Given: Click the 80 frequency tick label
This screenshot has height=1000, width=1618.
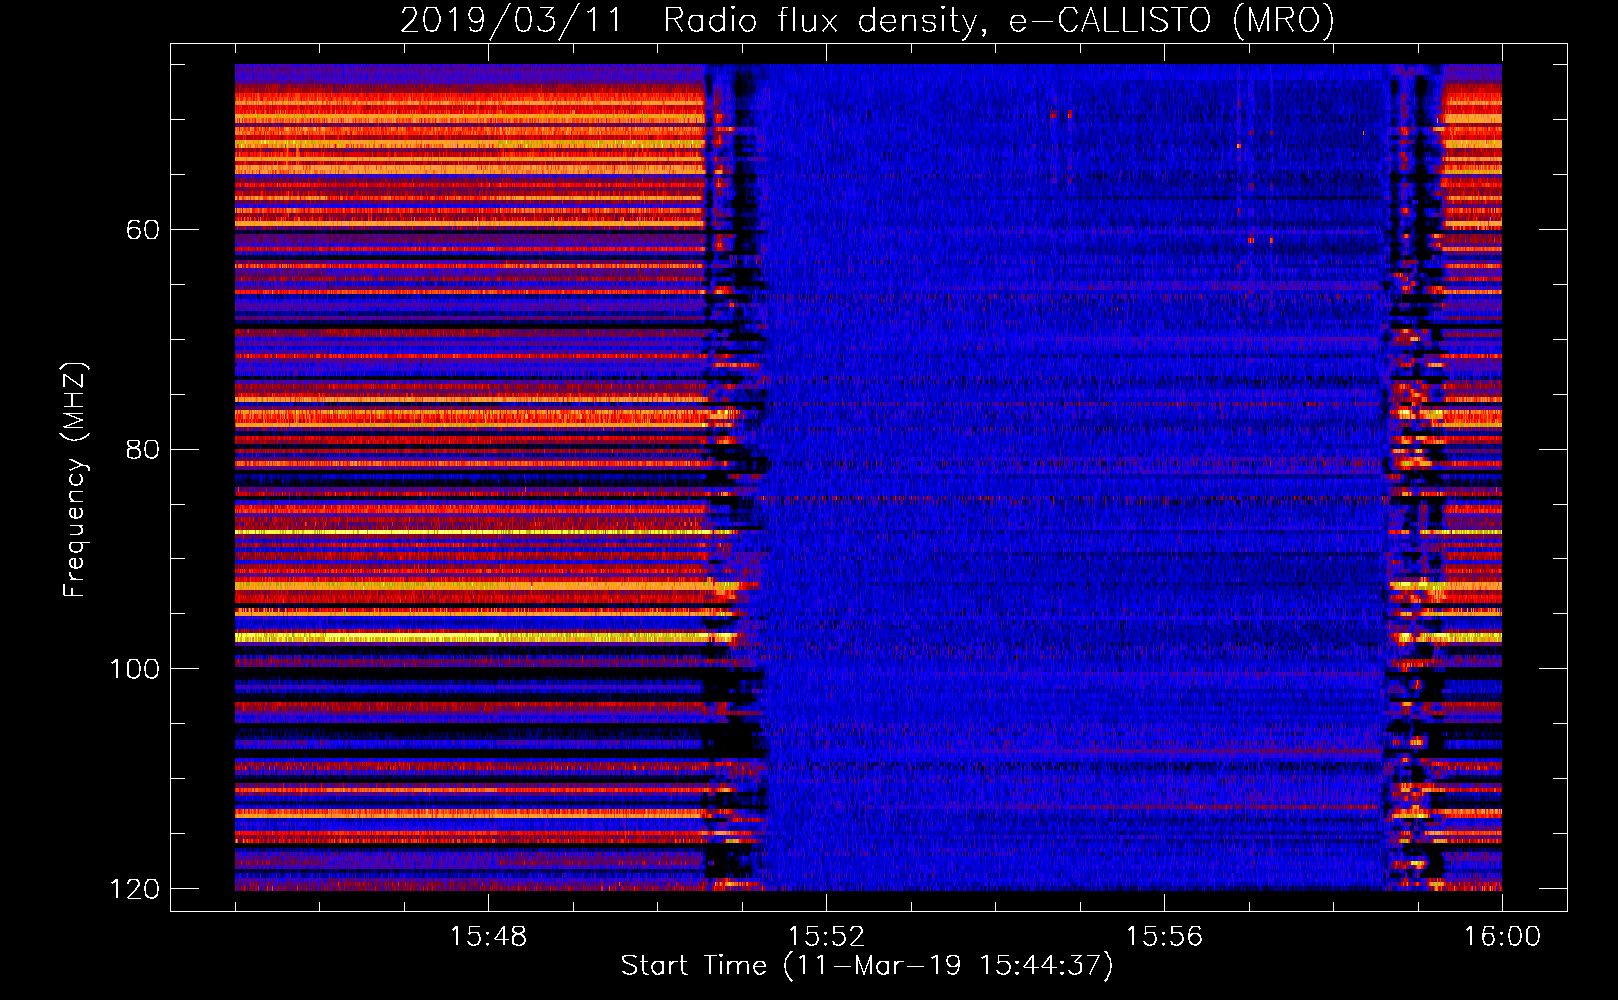Looking at the screenshot, I should coord(143,449).
